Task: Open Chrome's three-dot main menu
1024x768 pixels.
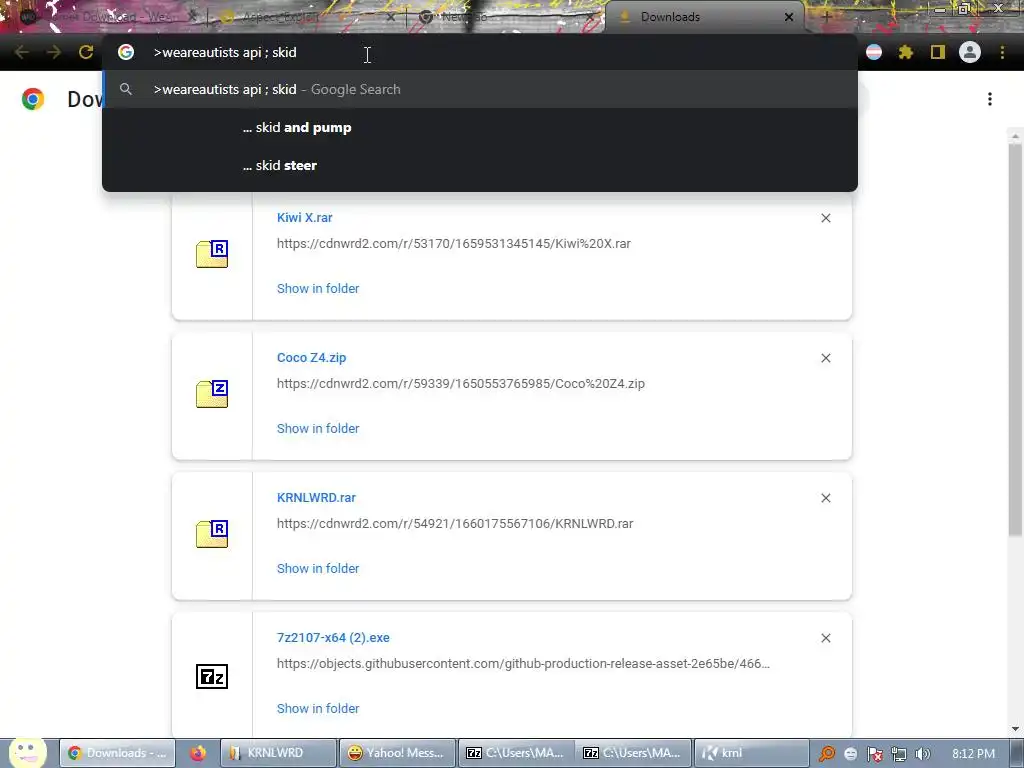Action: [1002, 52]
